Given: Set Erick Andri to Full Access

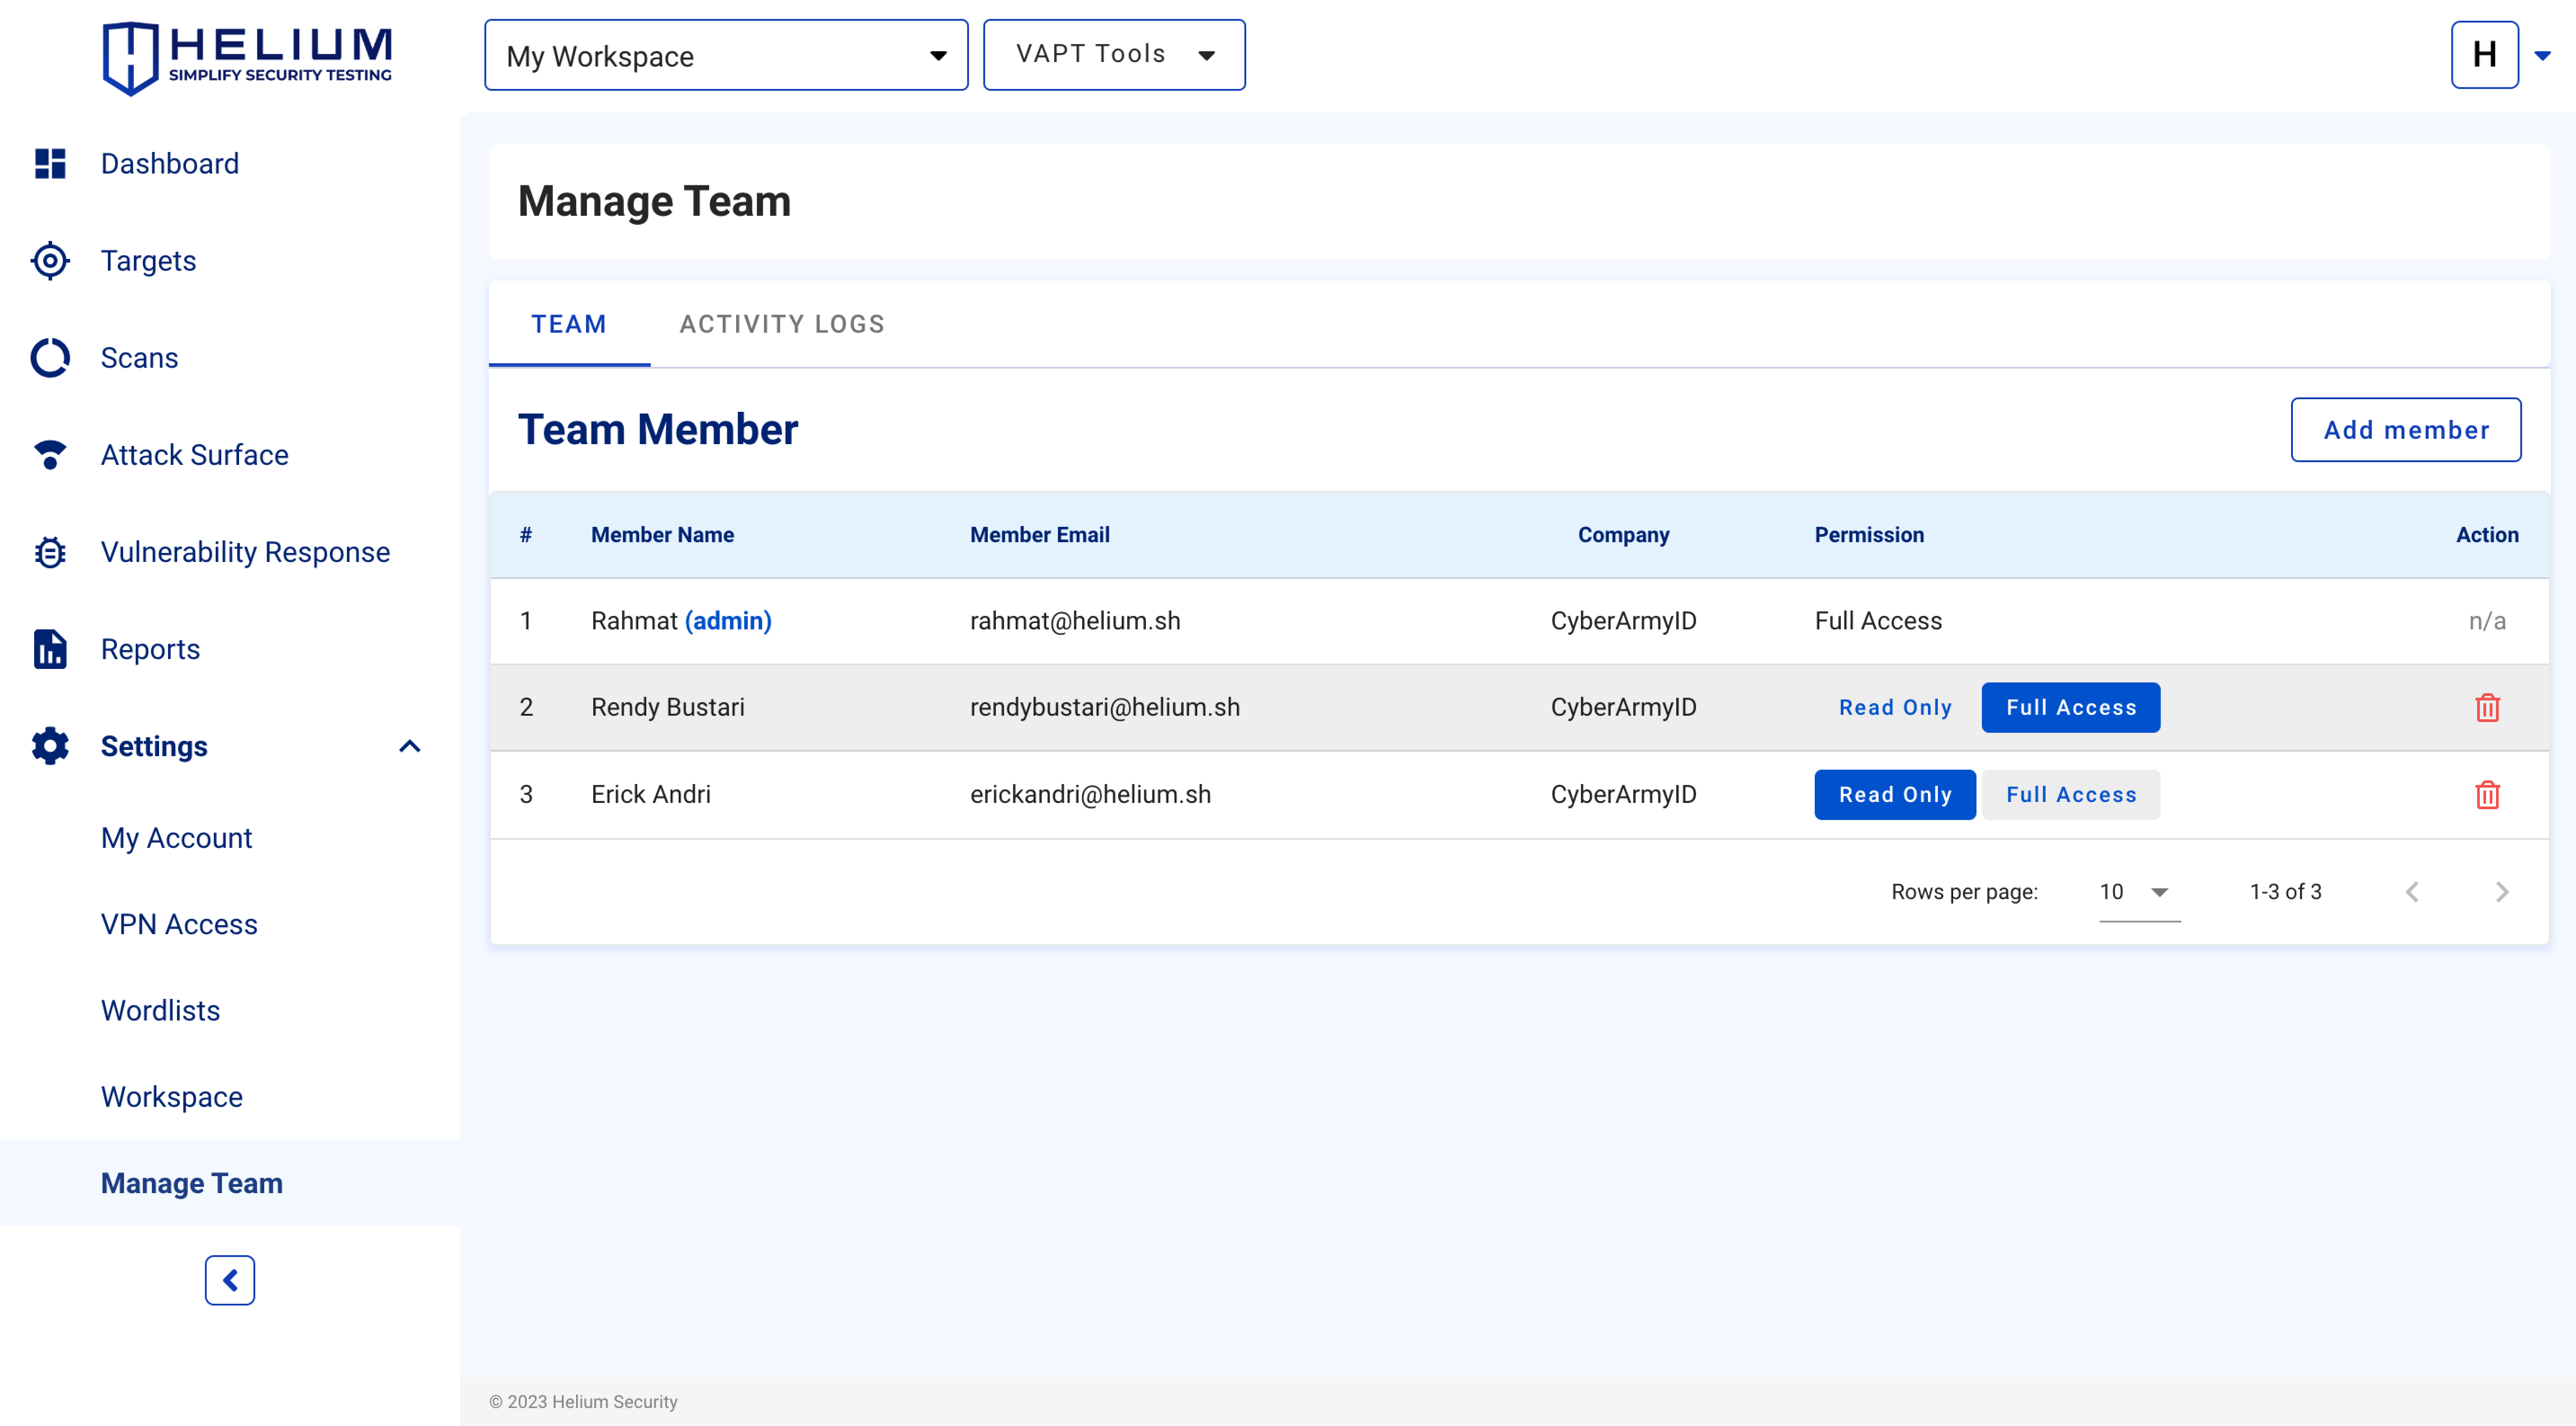Looking at the screenshot, I should (2070, 795).
